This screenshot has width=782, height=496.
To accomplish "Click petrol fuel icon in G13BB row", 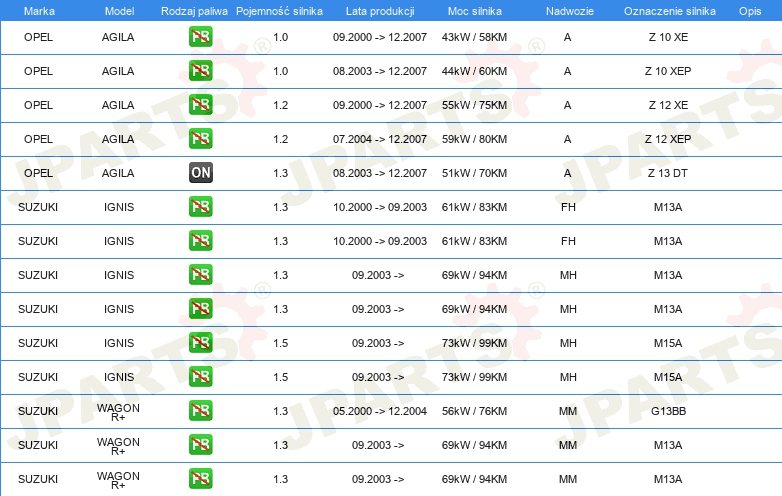I will click(200, 411).
